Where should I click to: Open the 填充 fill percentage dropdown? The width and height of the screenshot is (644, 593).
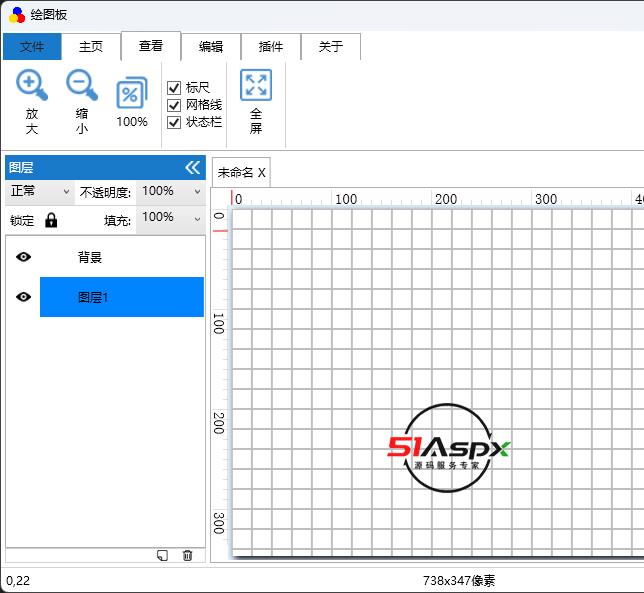pyautogui.click(x=171, y=217)
